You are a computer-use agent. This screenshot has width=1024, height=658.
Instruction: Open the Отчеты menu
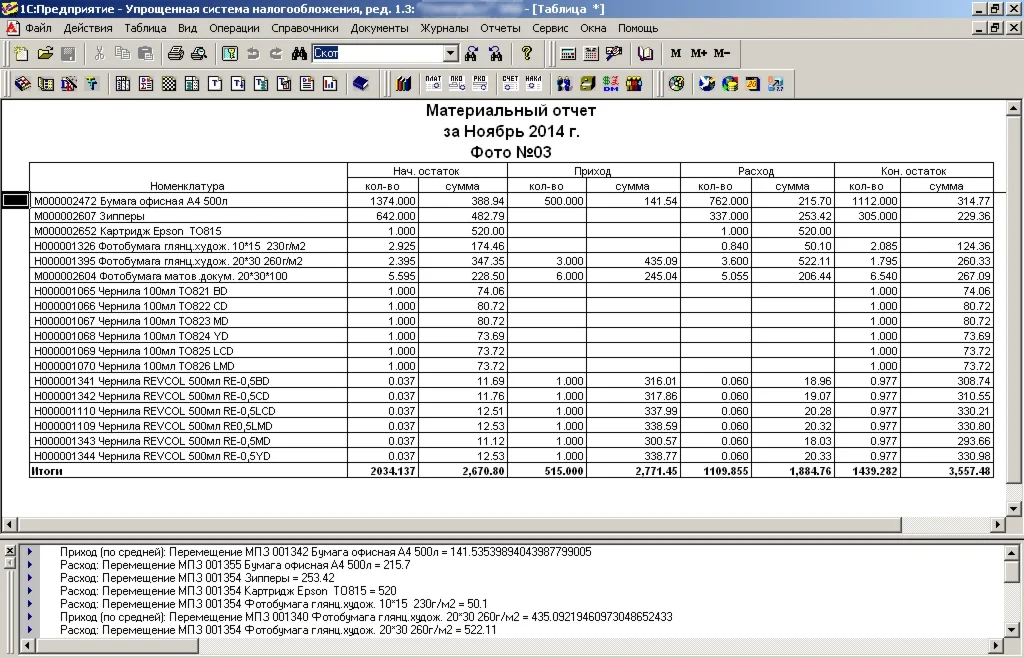500,28
